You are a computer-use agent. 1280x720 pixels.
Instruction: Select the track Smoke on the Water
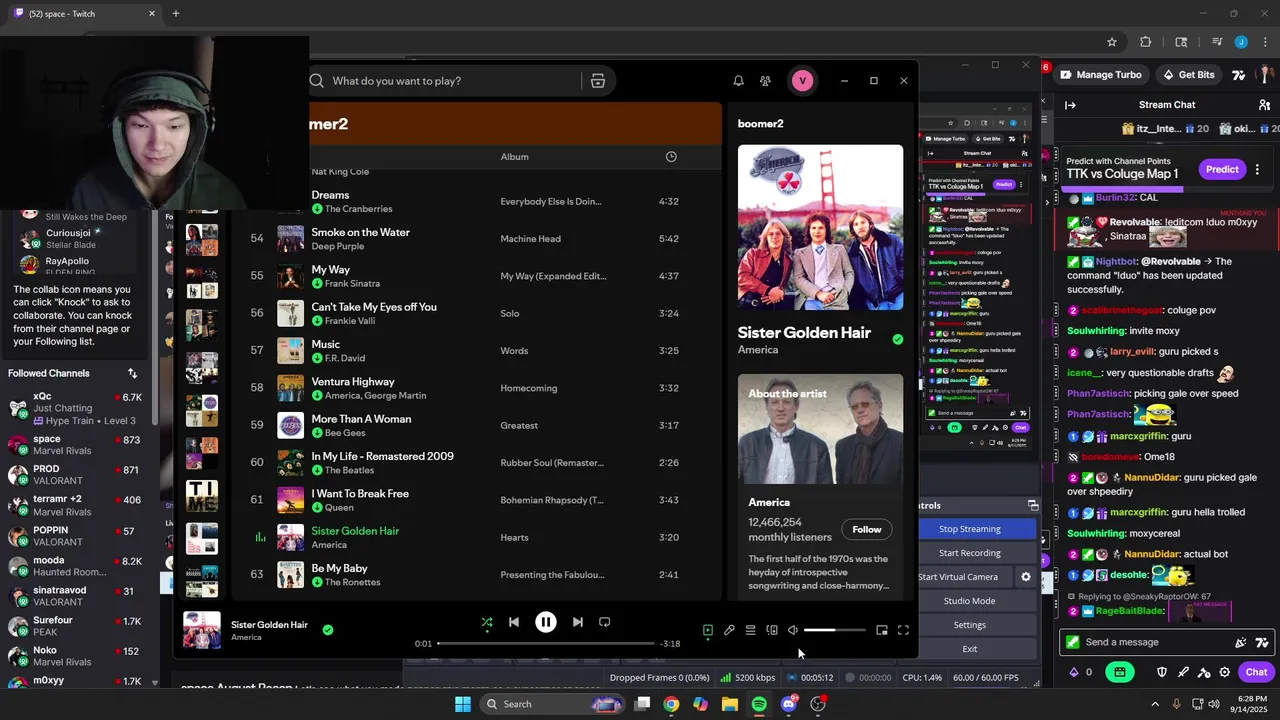360,232
